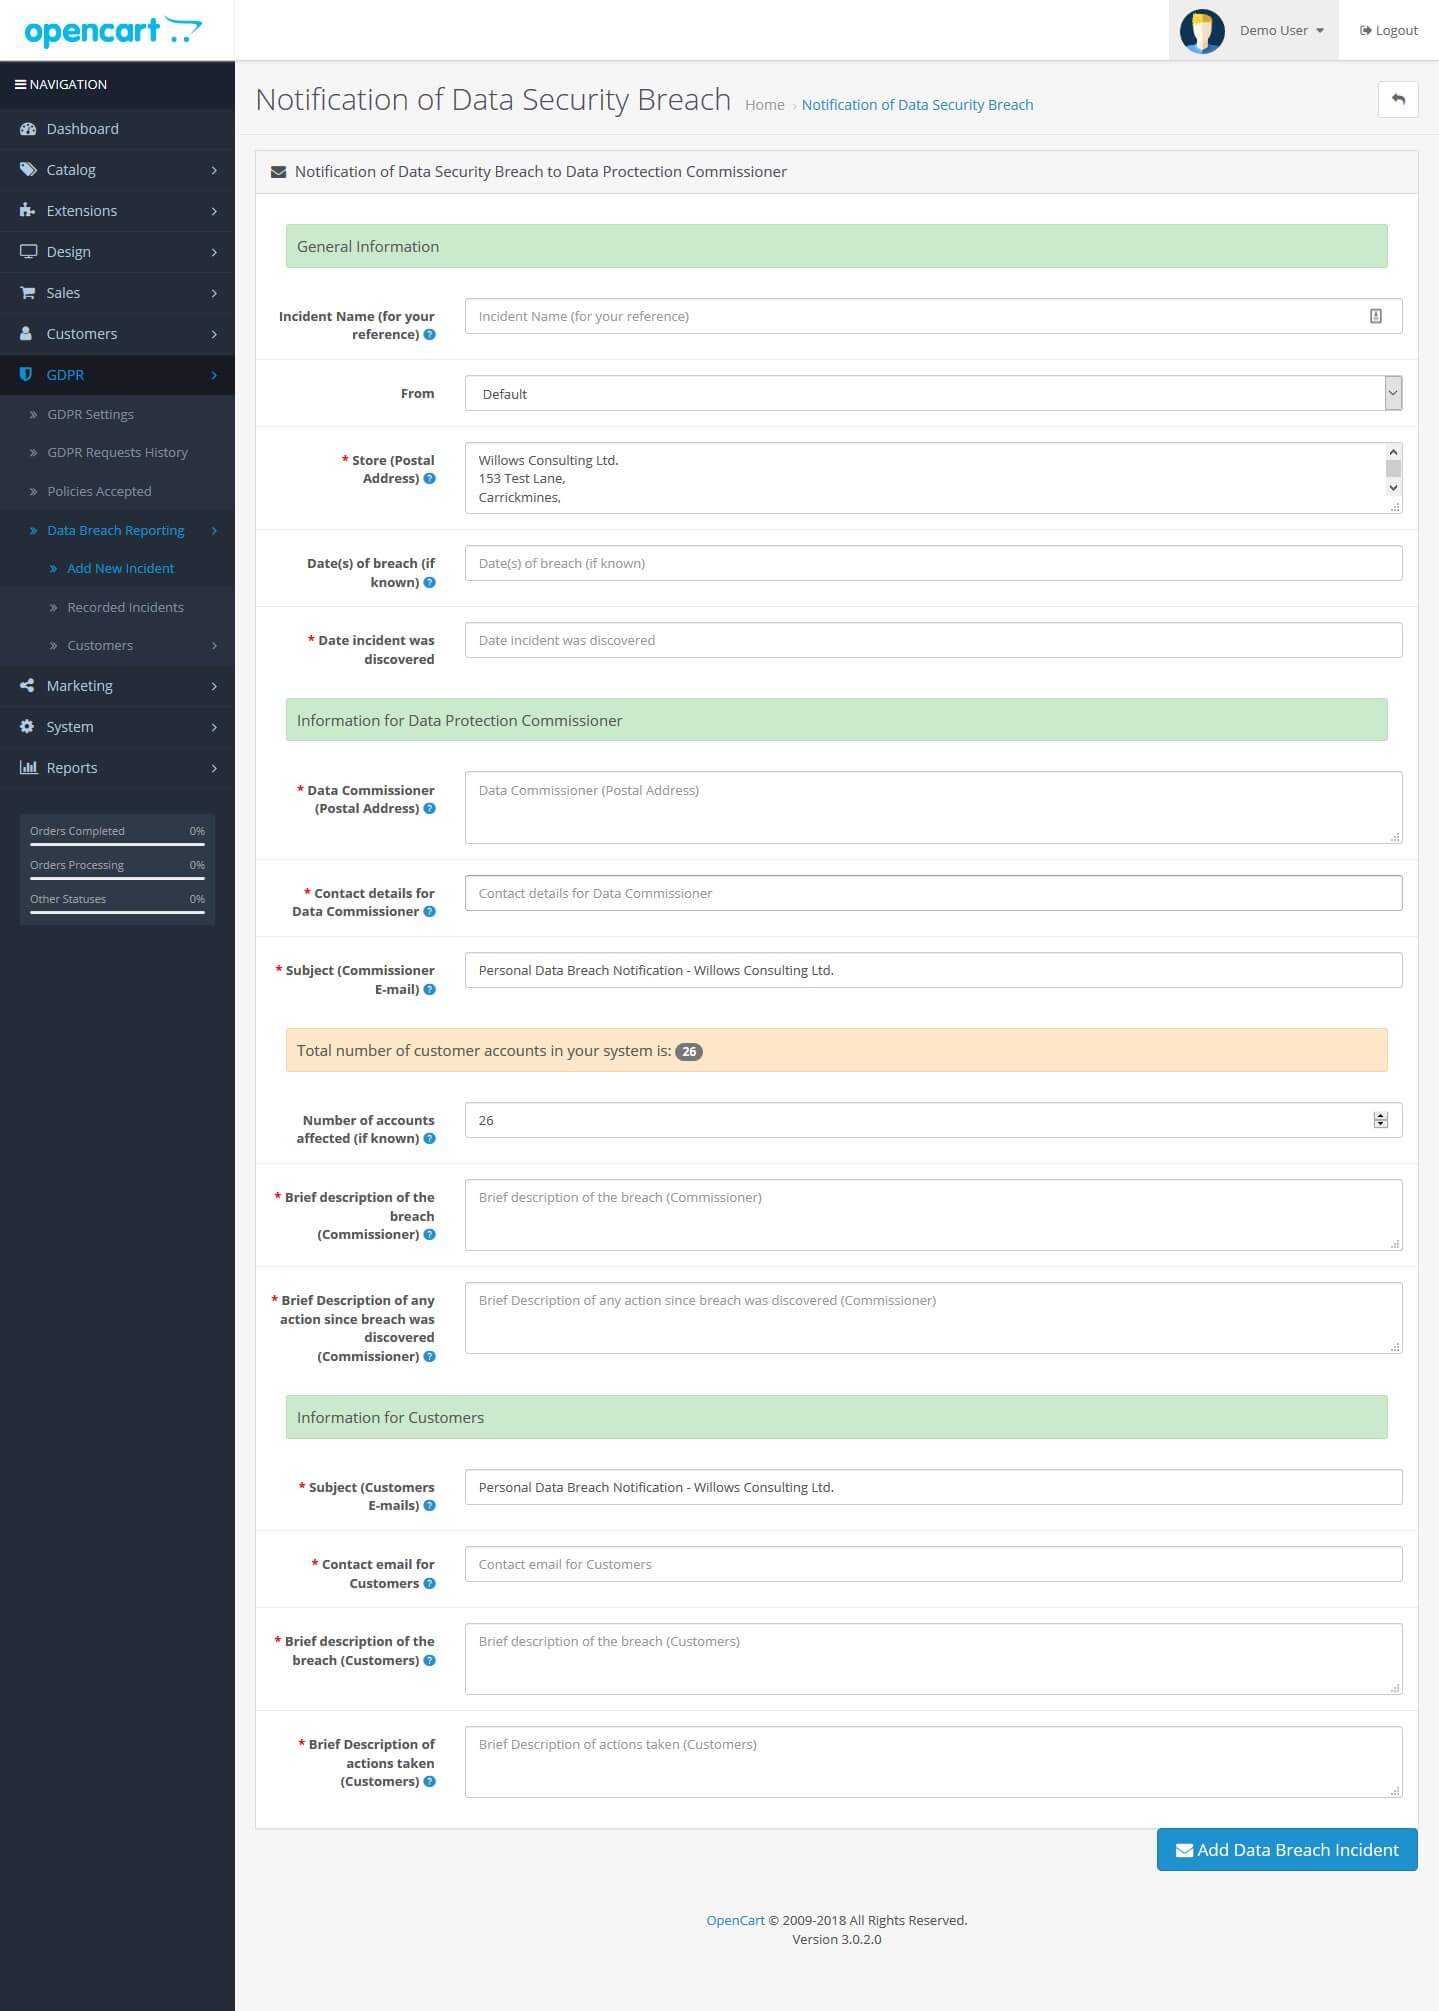Expand the Extensions menu chevron

[x=214, y=212]
